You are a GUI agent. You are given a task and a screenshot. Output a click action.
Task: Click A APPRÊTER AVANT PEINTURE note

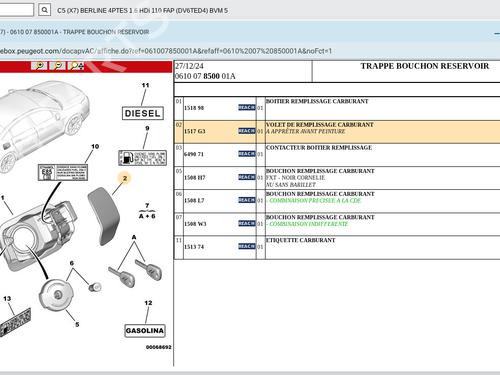coord(305,131)
